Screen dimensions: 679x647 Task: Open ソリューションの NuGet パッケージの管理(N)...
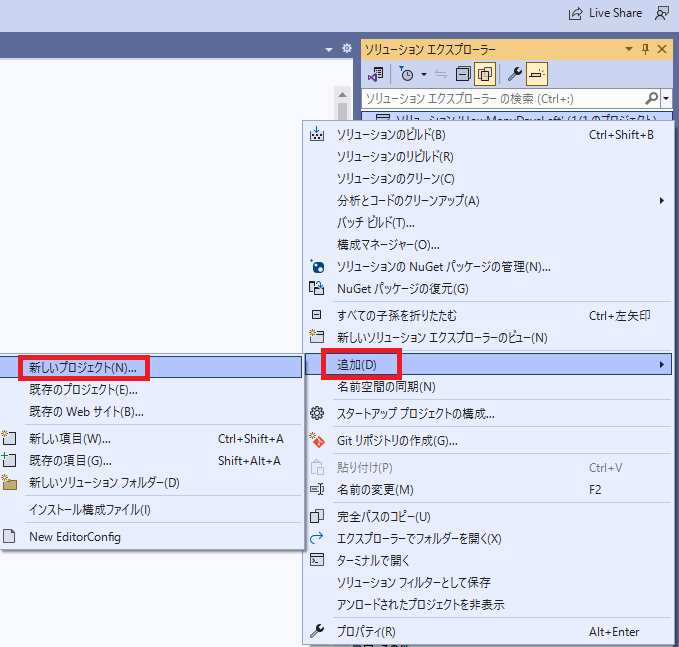pos(489,267)
